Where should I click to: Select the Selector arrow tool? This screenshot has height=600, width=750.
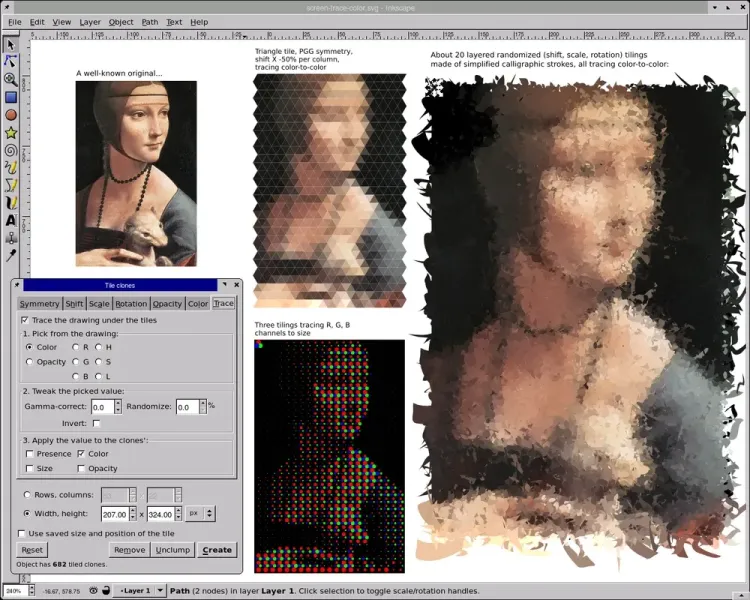(x=11, y=45)
